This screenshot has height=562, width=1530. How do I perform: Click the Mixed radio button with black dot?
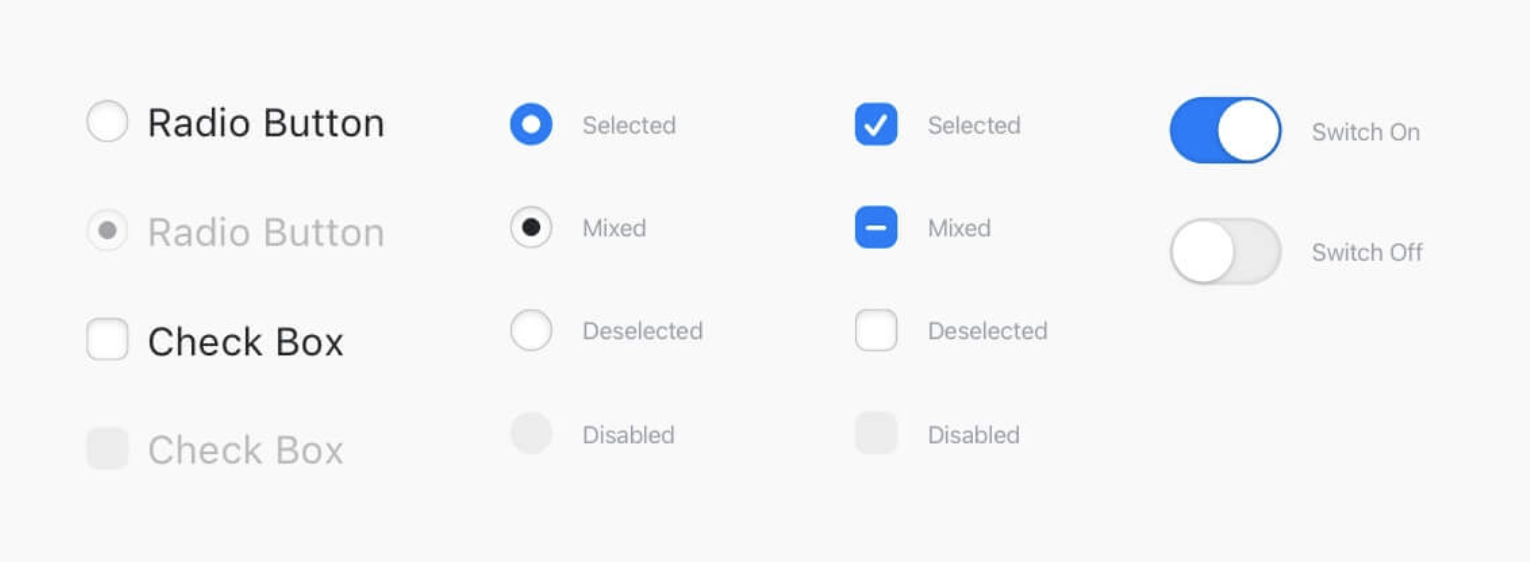click(x=531, y=228)
